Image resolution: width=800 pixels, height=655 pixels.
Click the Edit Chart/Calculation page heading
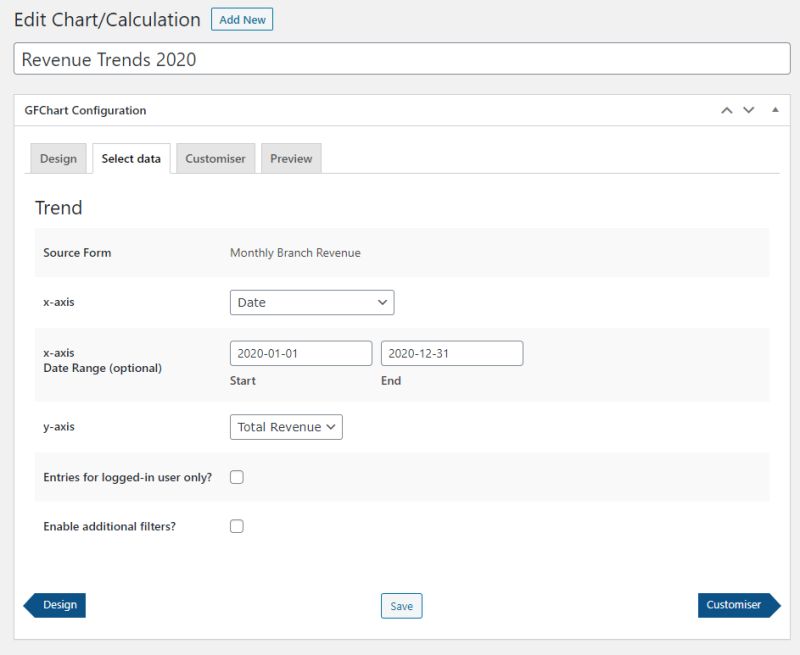point(107,20)
